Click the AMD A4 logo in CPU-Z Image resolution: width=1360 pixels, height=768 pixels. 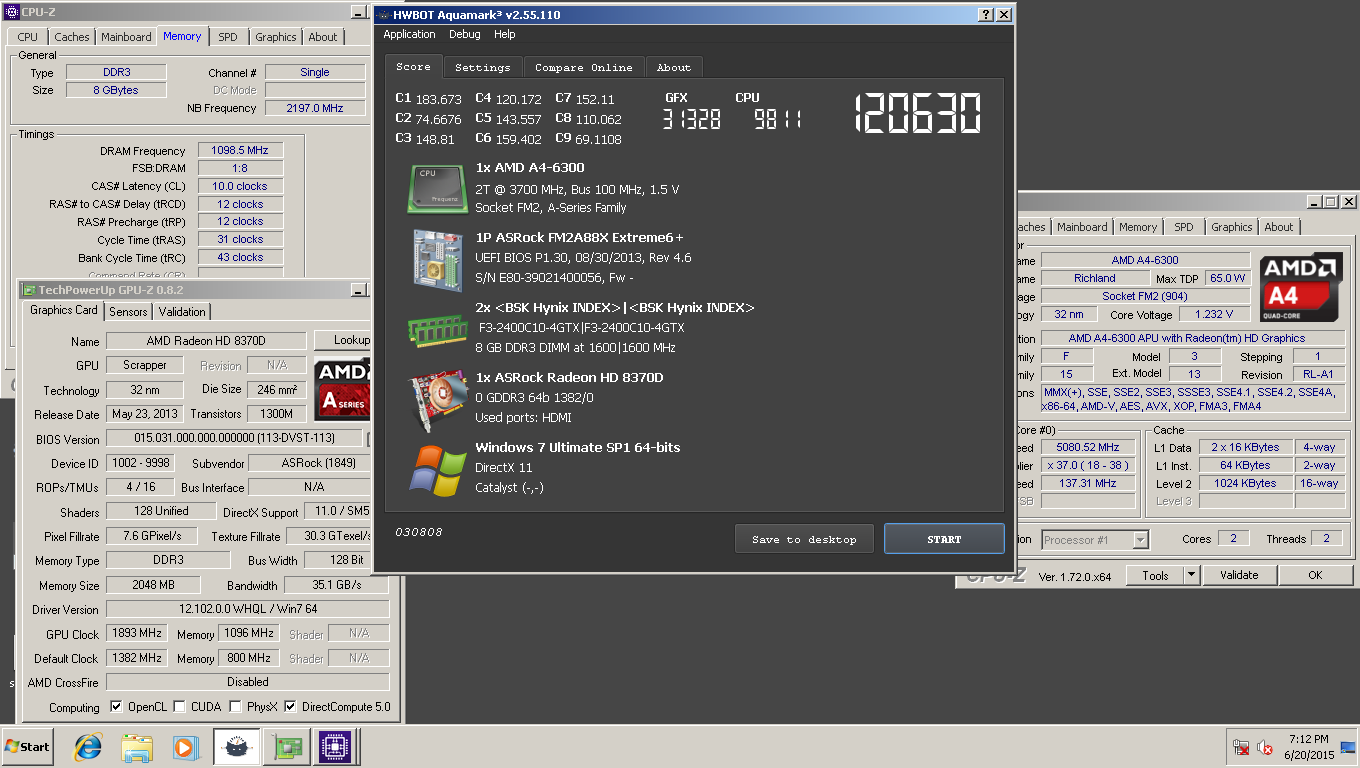click(x=1301, y=285)
